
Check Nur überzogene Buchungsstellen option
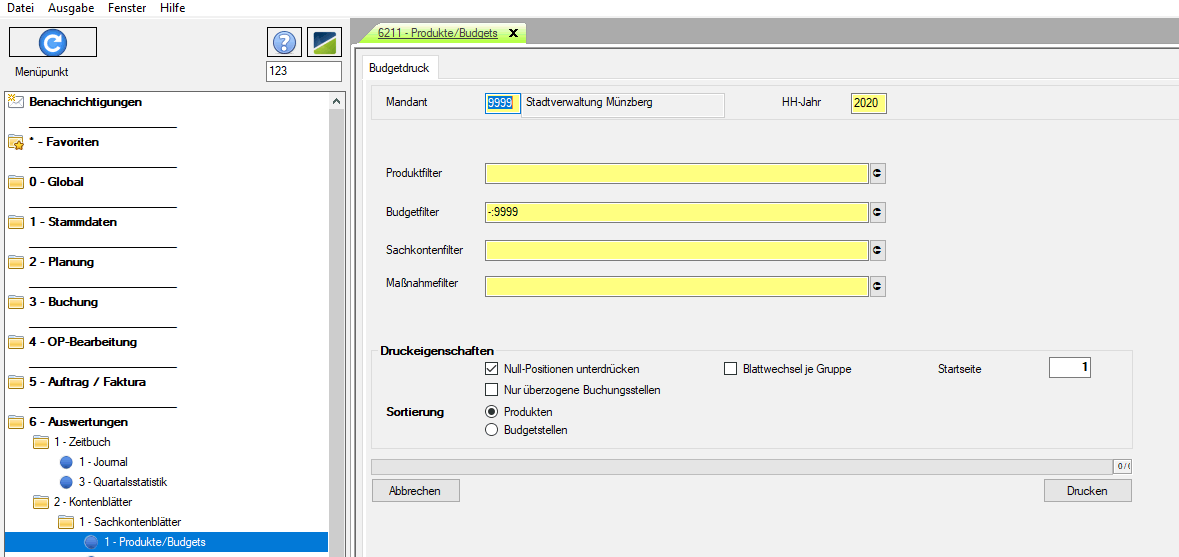[x=491, y=390]
